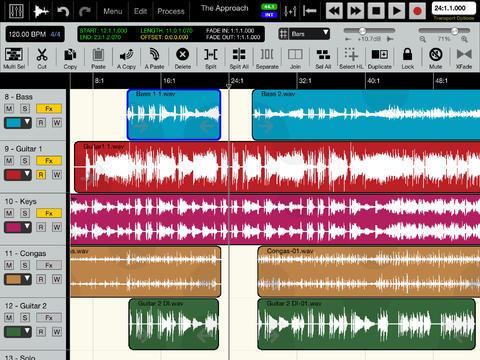Screen dimensions: 480x360
Task: Adjust the zoom slider knob
Action: pyautogui.click(x=454, y=31)
